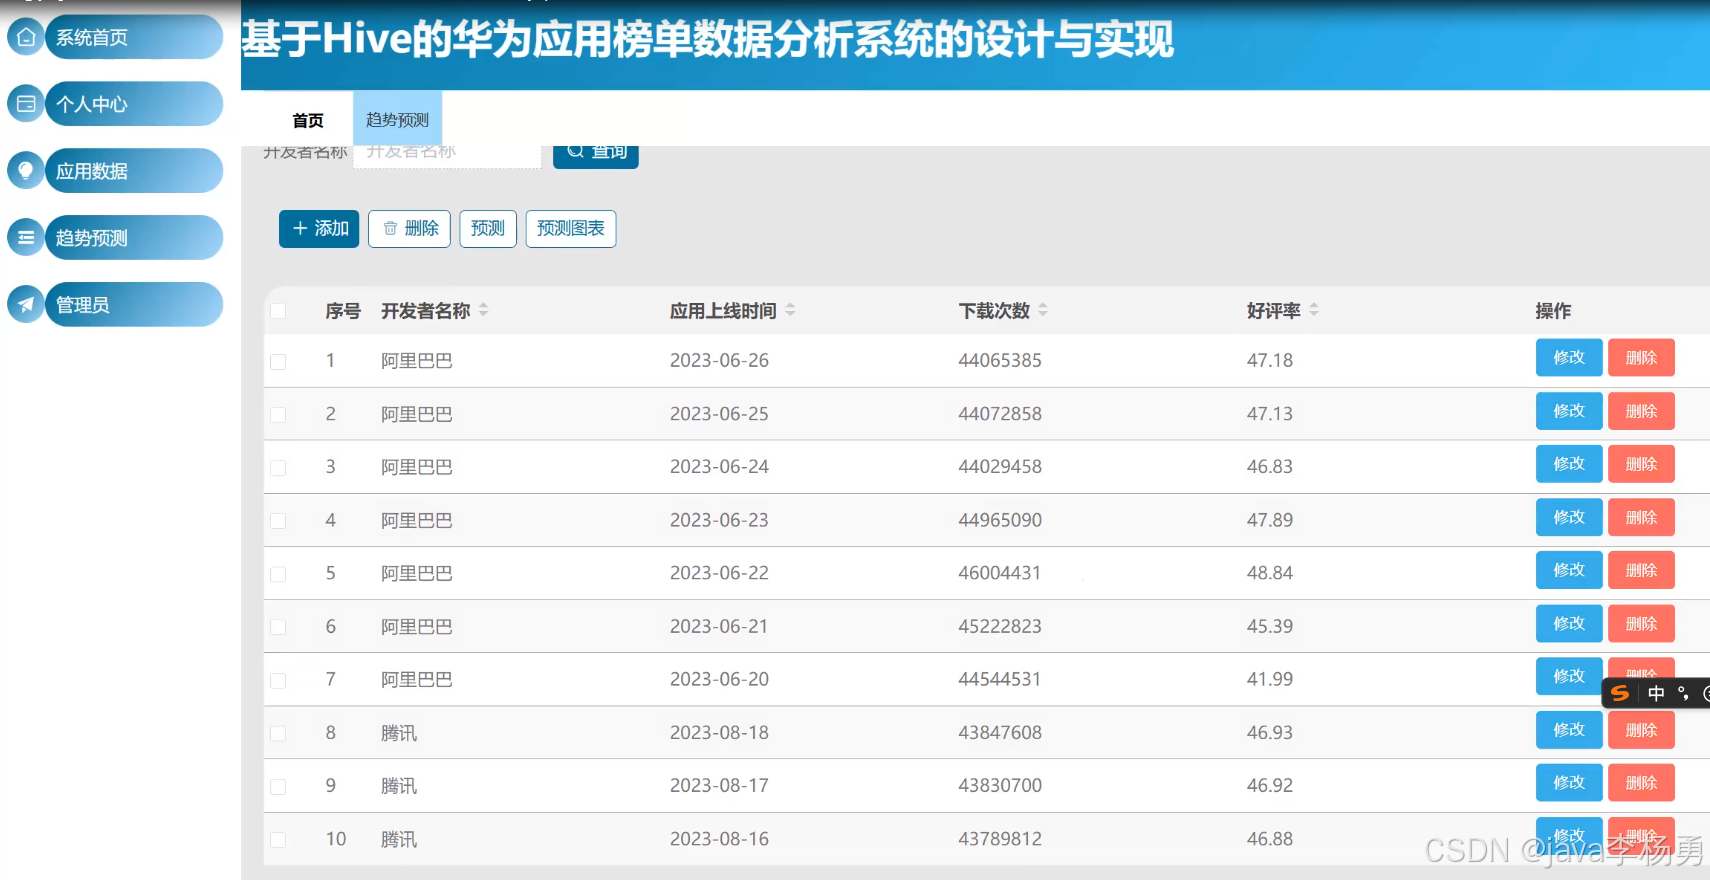
Task: Check the checkbox for row 9
Action: pos(278,787)
